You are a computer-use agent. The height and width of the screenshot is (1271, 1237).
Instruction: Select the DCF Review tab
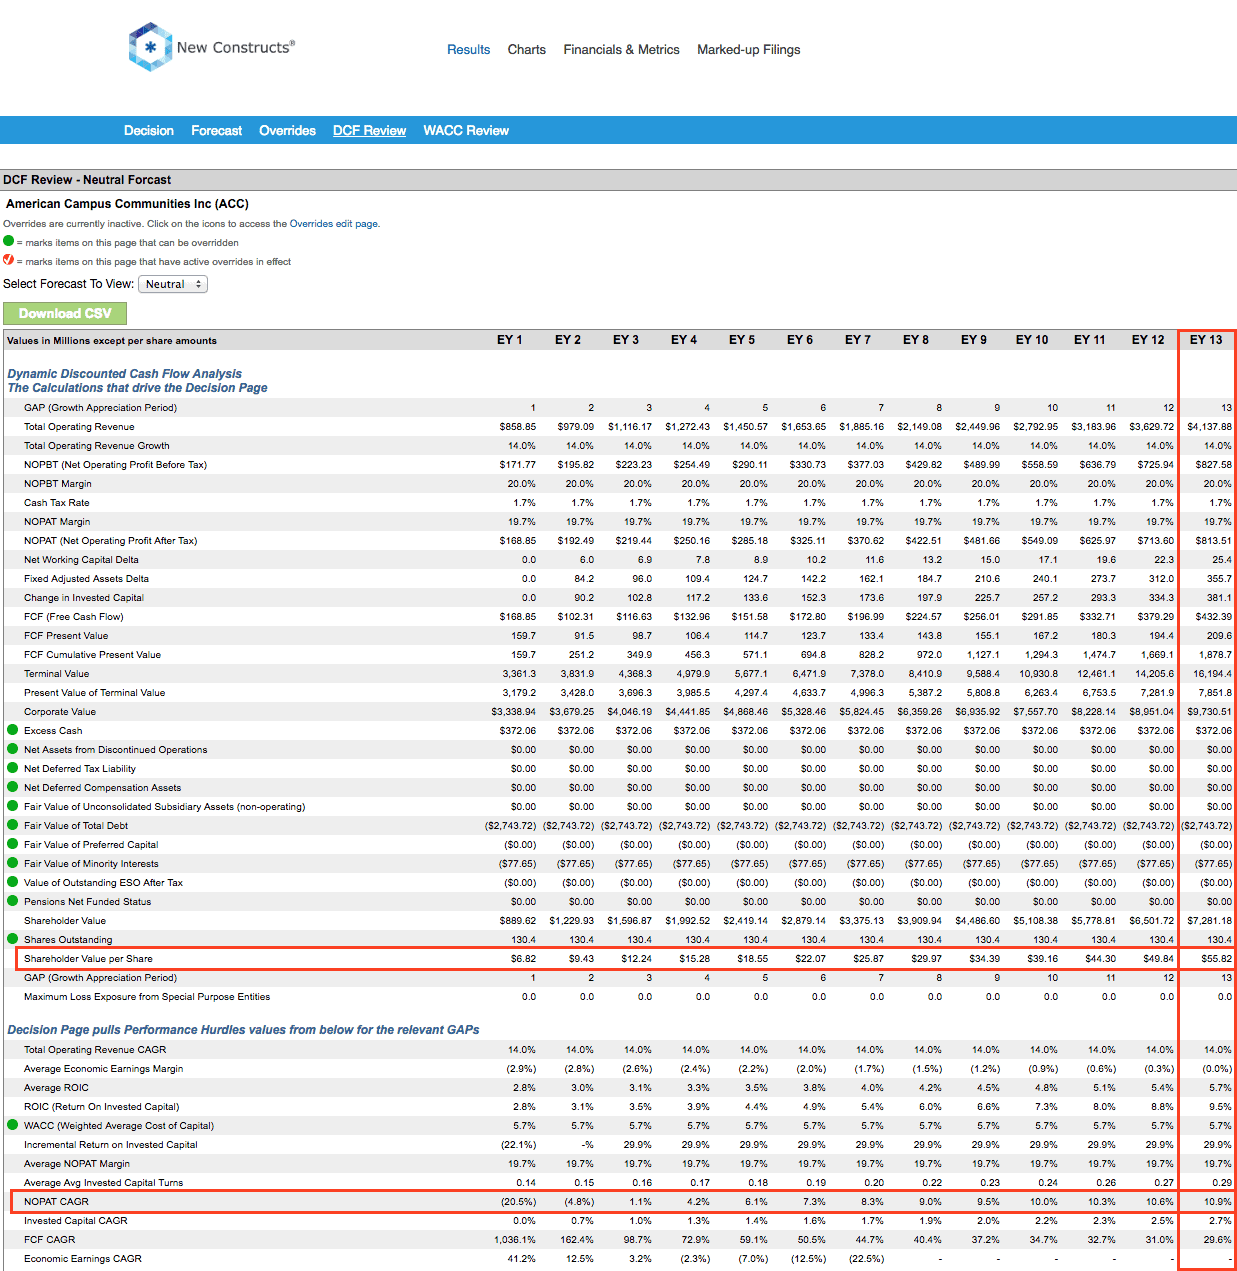(x=370, y=130)
